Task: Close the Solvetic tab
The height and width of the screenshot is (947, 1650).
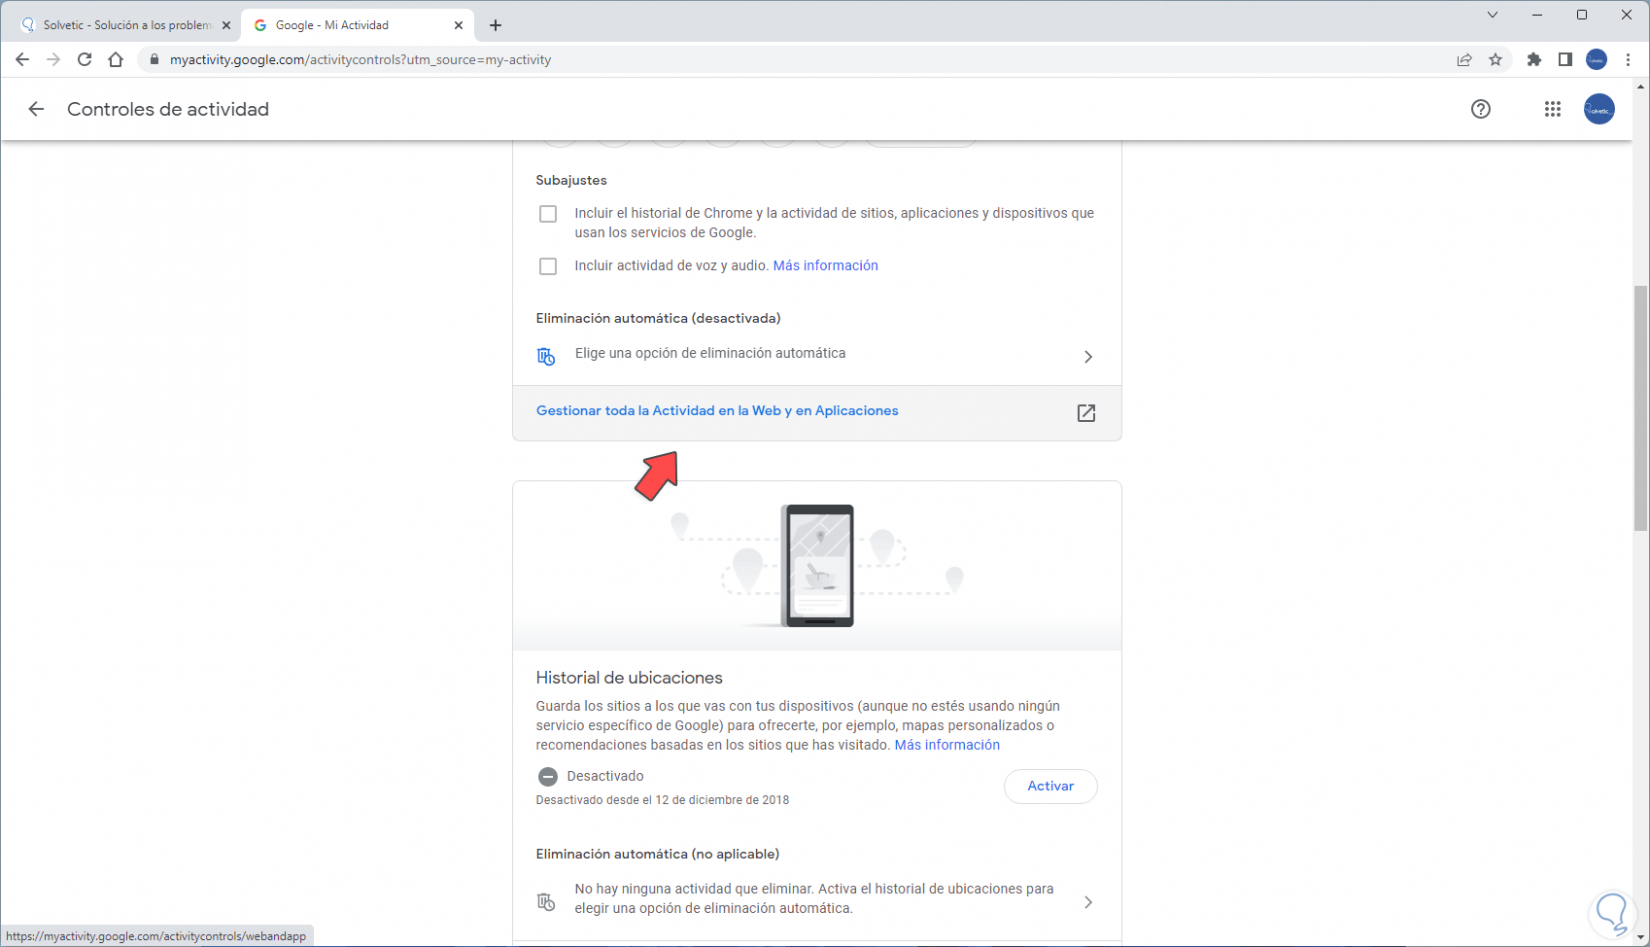Action: [x=226, y=25]
